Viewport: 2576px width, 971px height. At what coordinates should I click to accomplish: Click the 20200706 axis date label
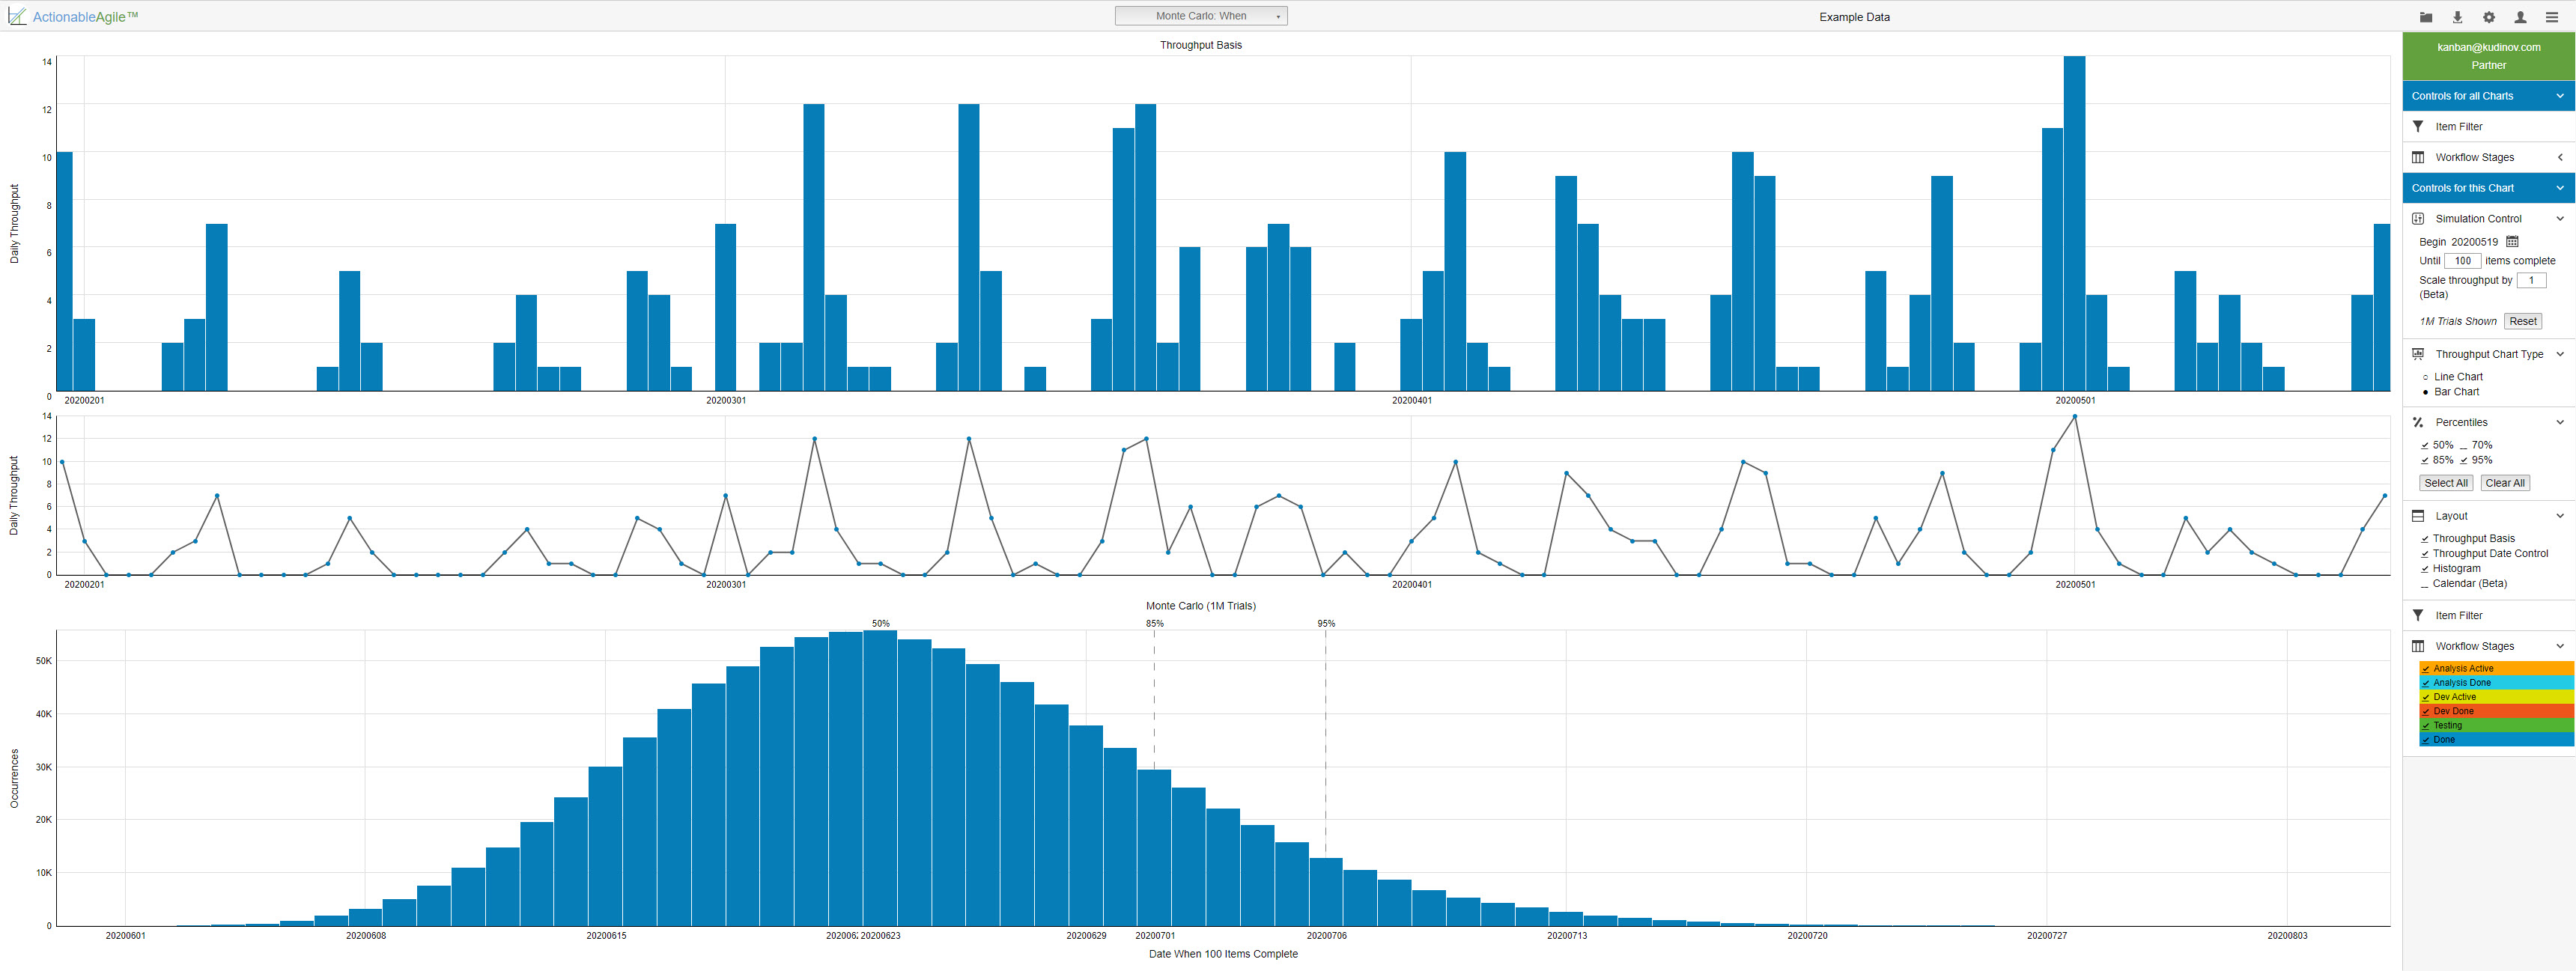coord(1326,936)
